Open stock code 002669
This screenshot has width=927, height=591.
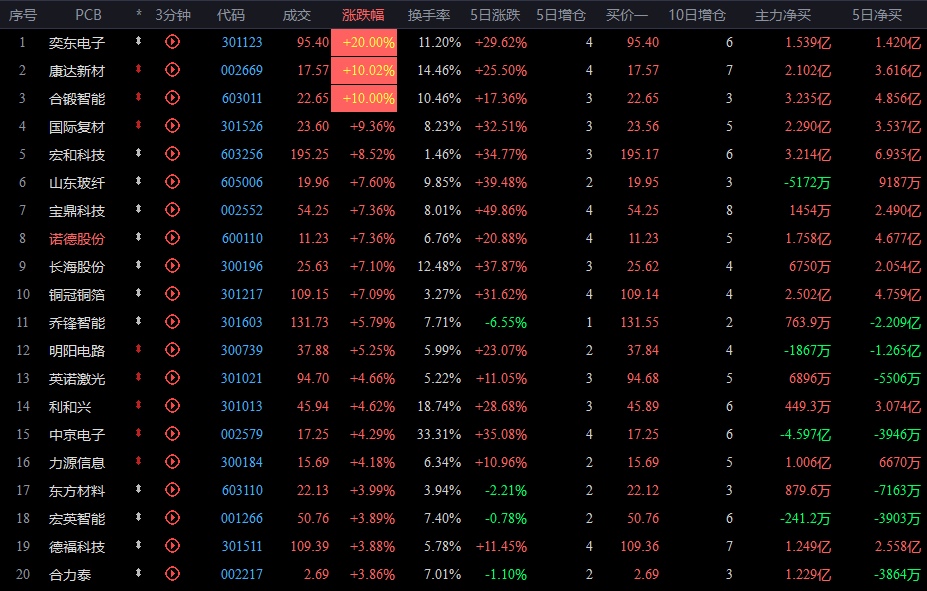[x=242, y=70]
